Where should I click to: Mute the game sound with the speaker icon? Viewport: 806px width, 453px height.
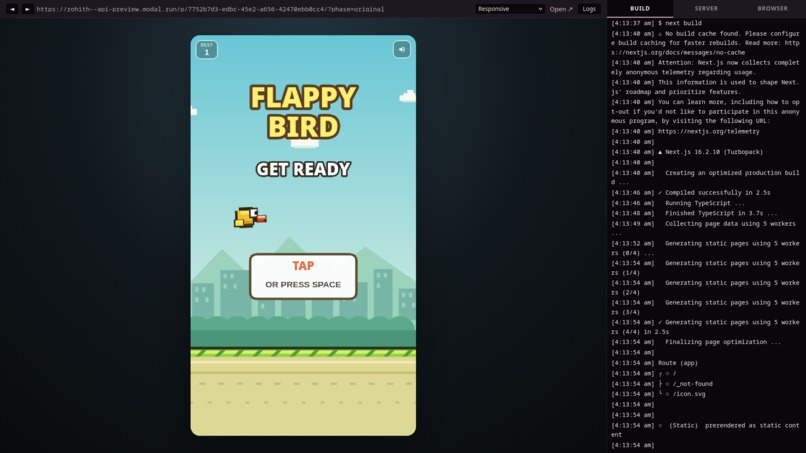click(401, 49)
